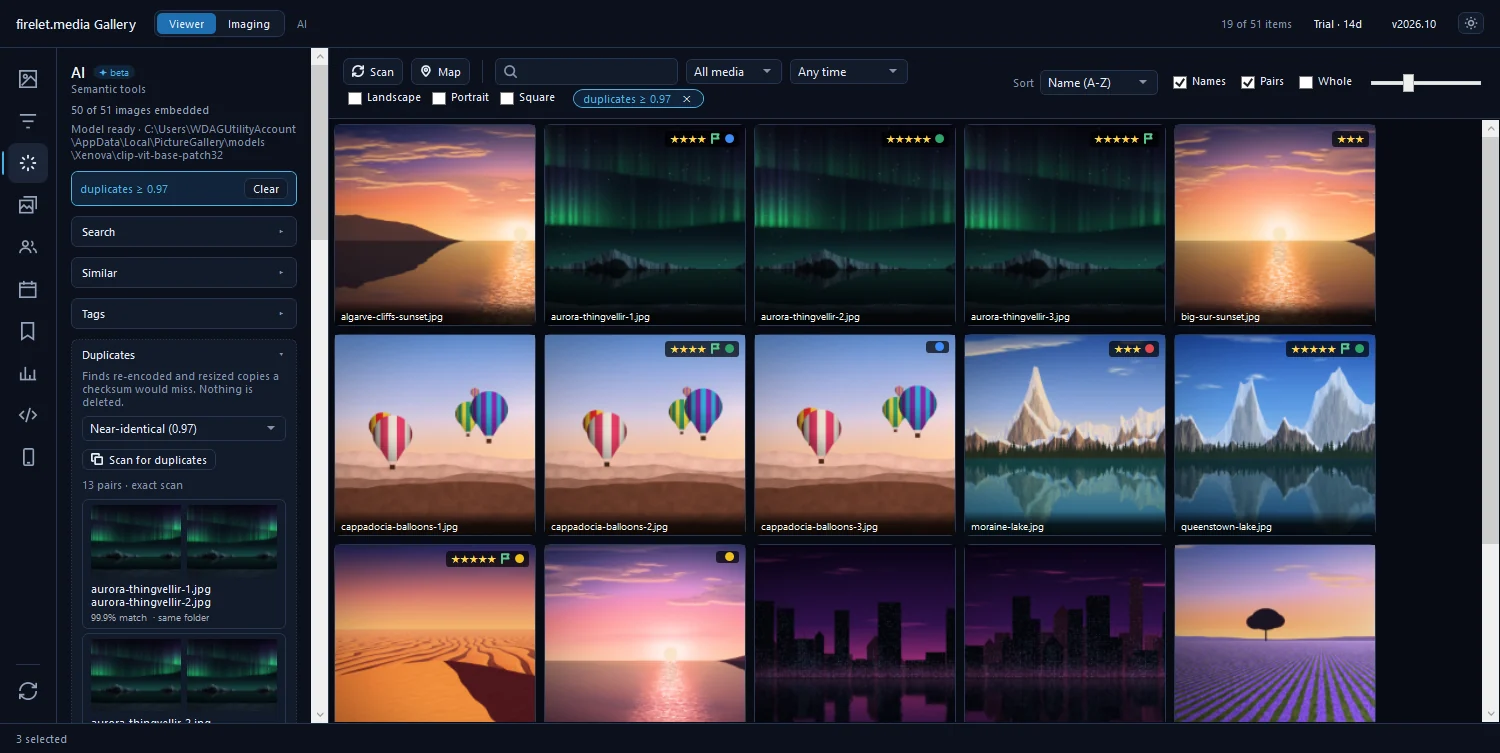Click the Scan toolbar button
Image resolution: width=1500 pixels, height=753 pixels.
pos(373,72)
